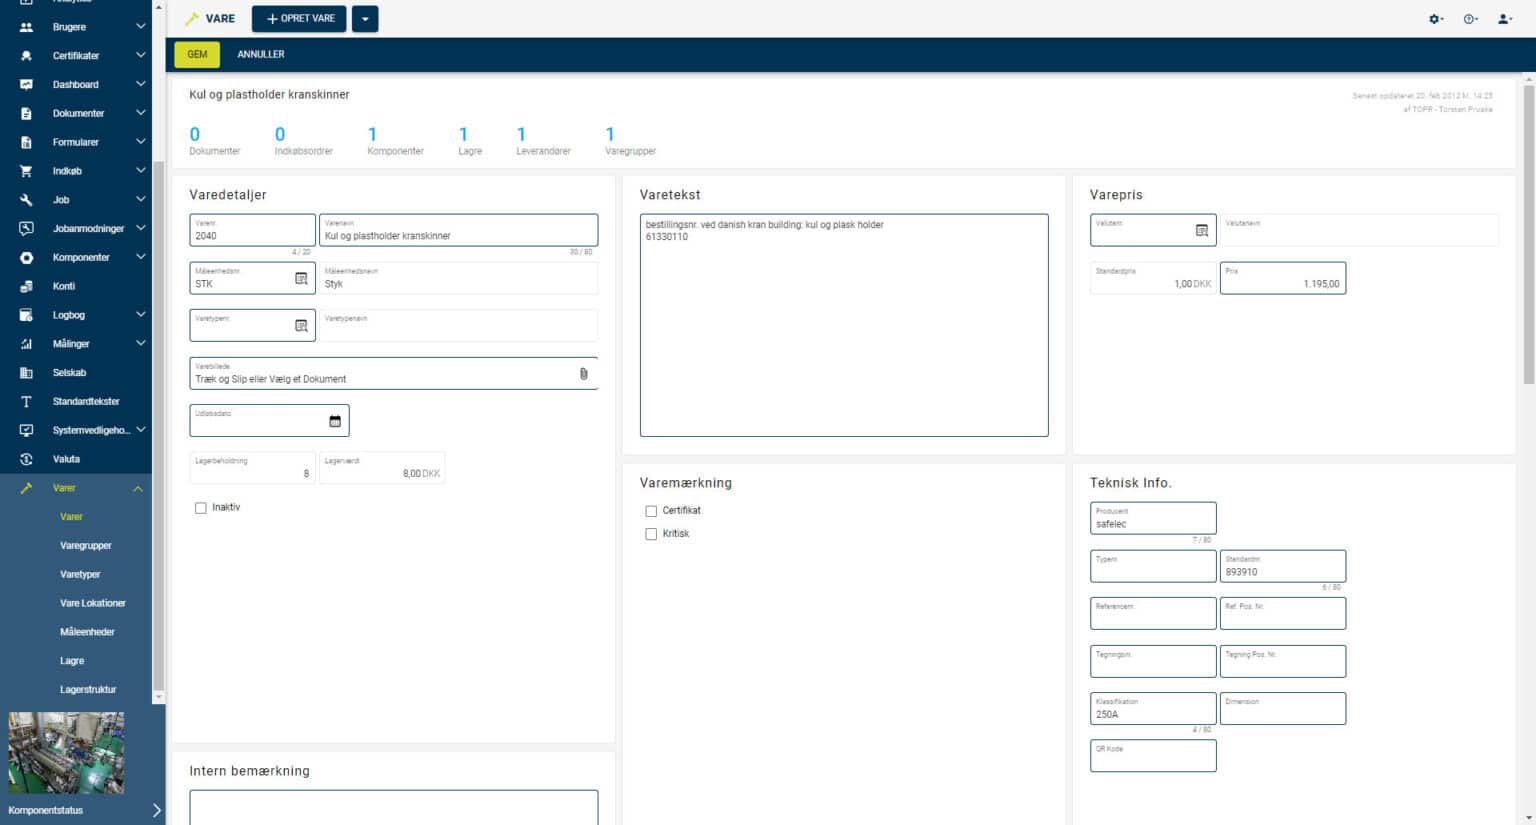Expand the Certifikater menu chevron
Screen dimensions: 1536x825
point(141,56)
